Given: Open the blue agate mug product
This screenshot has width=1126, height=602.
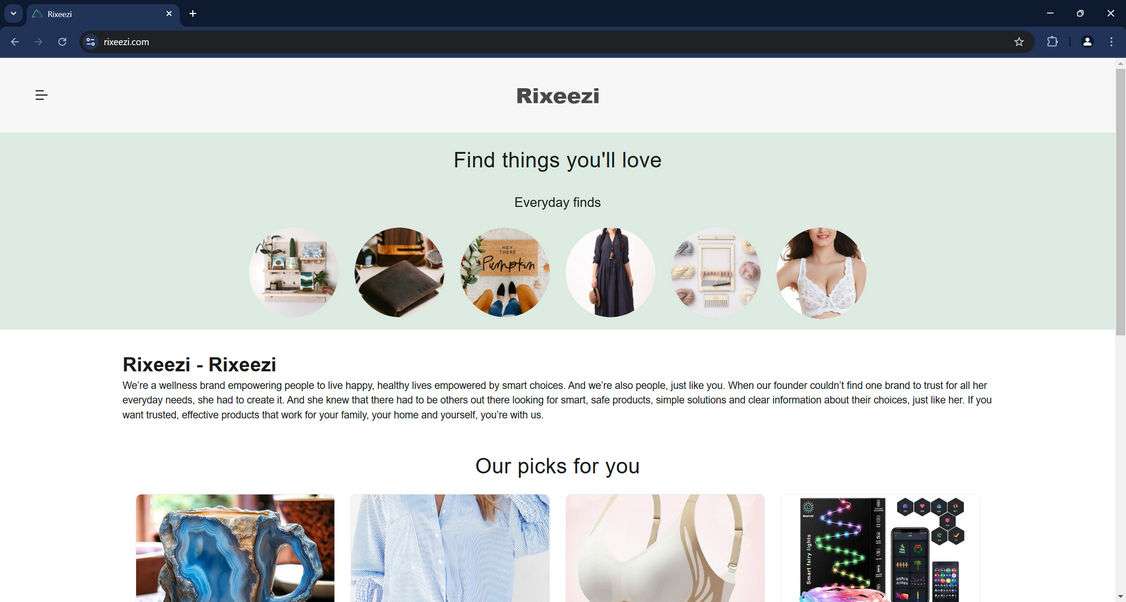Looking at the screenshot, I should click(235, 547).
